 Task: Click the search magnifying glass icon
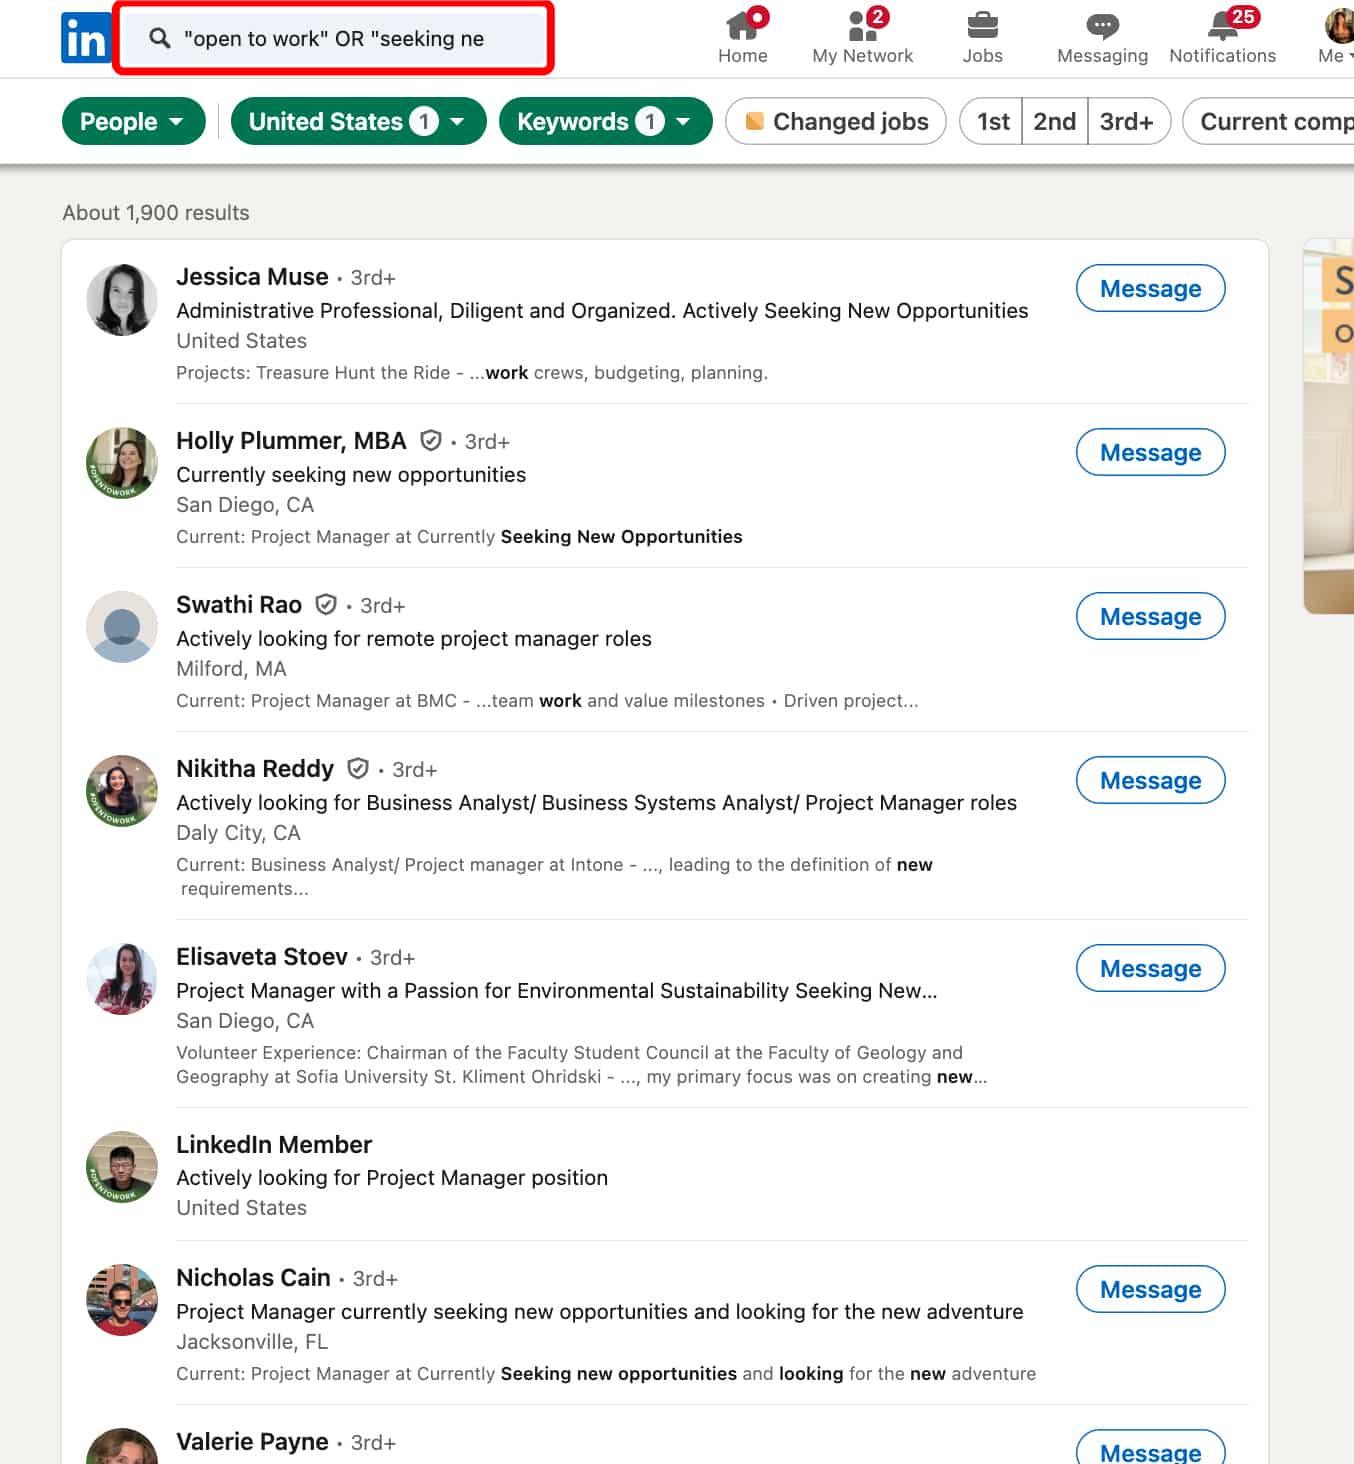(159, 38)
